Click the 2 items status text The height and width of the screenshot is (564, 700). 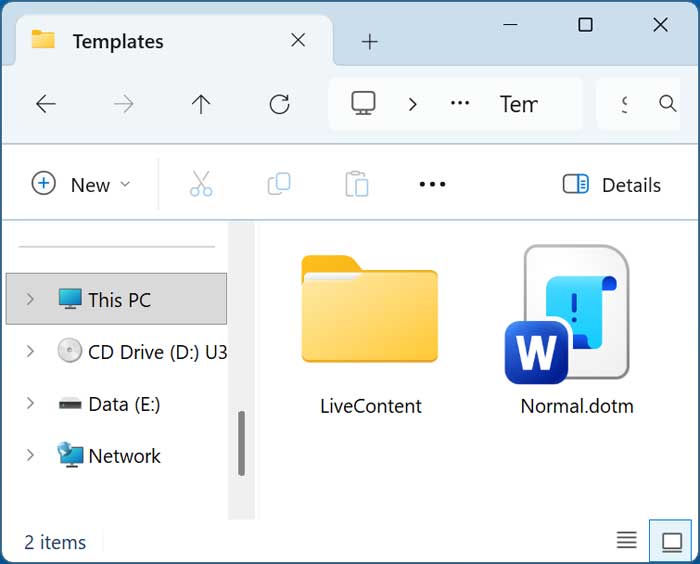click(55, 543)
